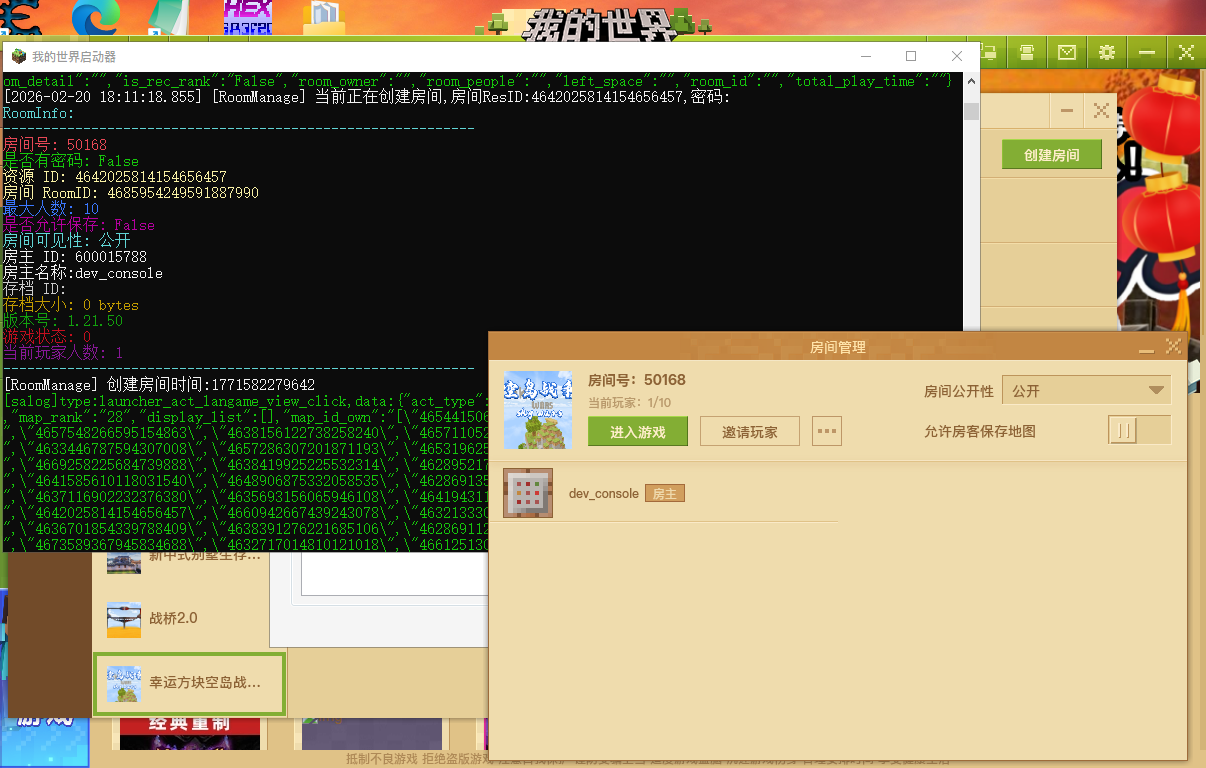The width and height of the screenshot is (1206, 768).
Task: Click the 战桥2.0 map thumbnail
Action: pyautogui.click(x=124, y=619)
